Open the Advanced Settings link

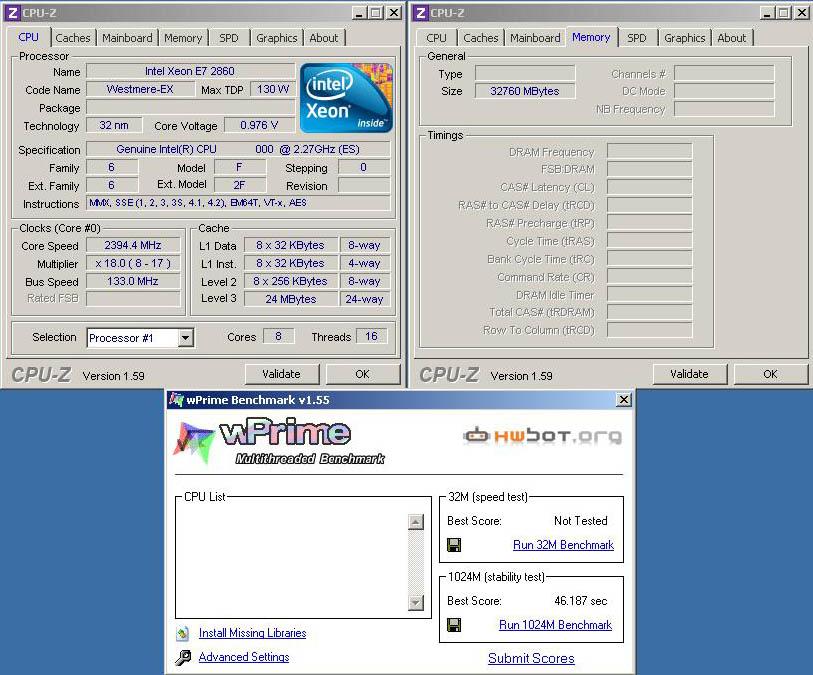[244, 657]
